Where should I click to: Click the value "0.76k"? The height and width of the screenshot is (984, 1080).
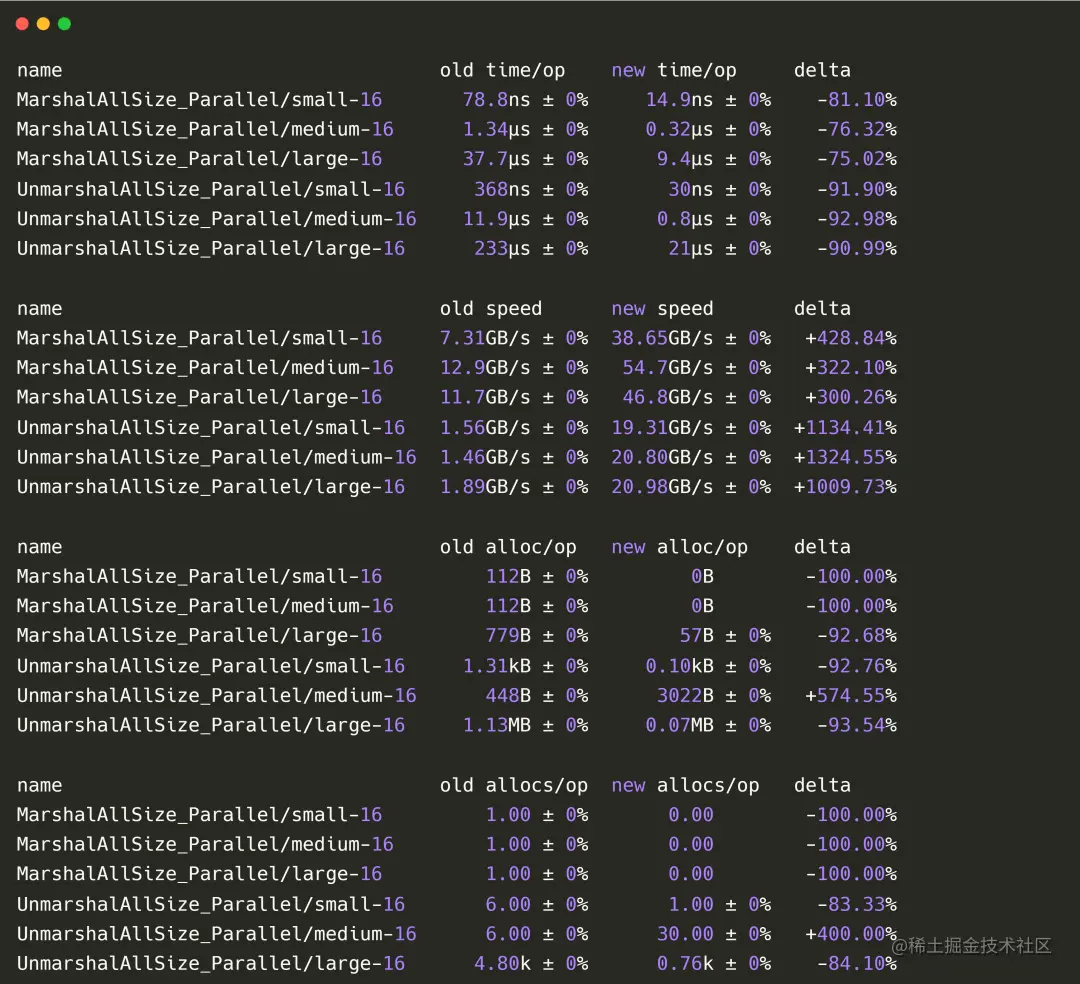click(685, 963)
